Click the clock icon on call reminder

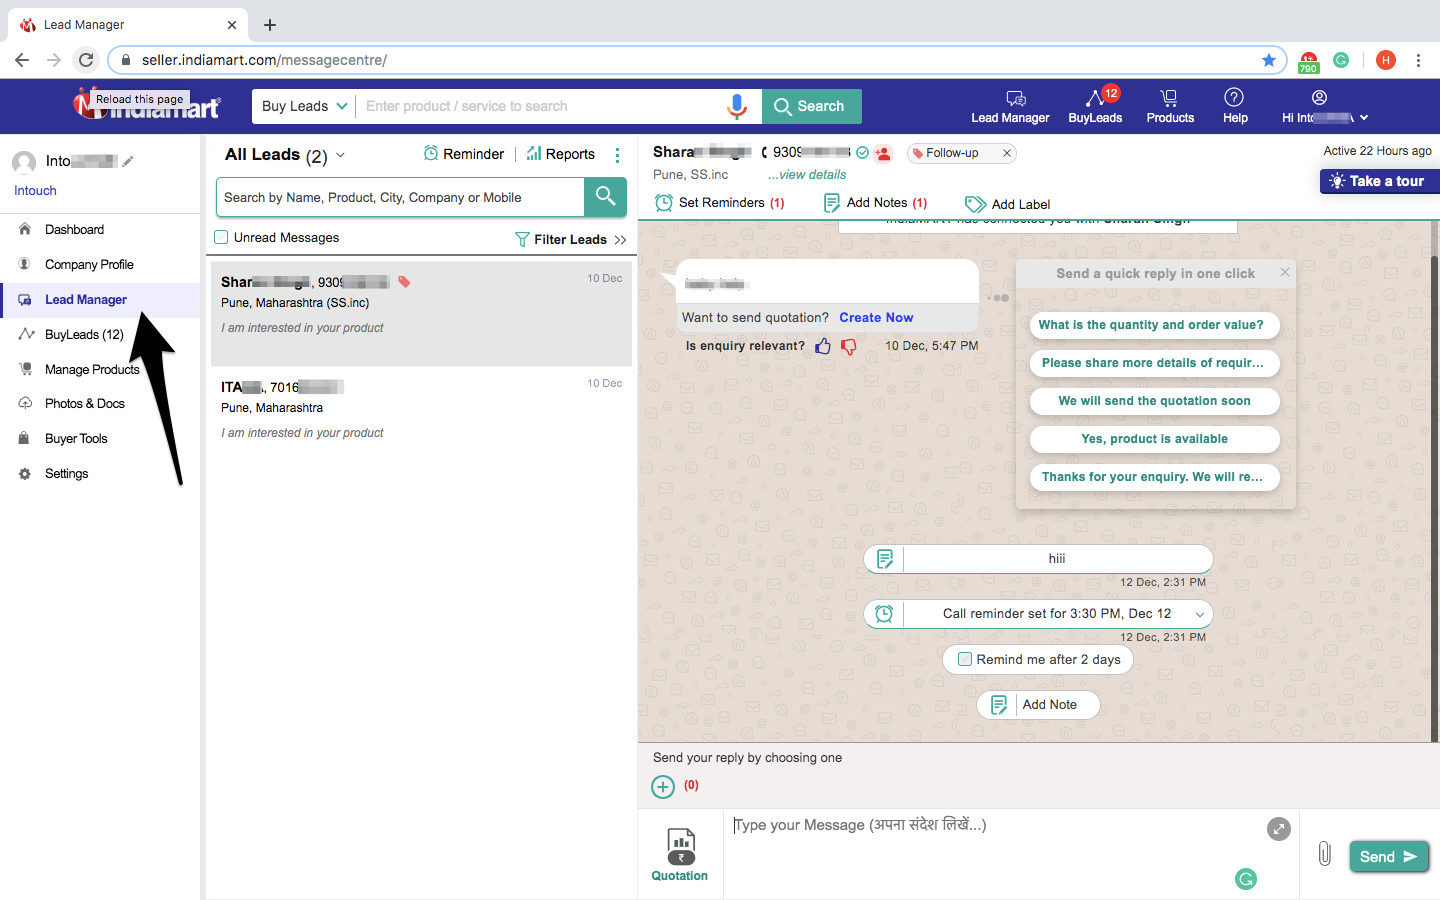[884, 614]
